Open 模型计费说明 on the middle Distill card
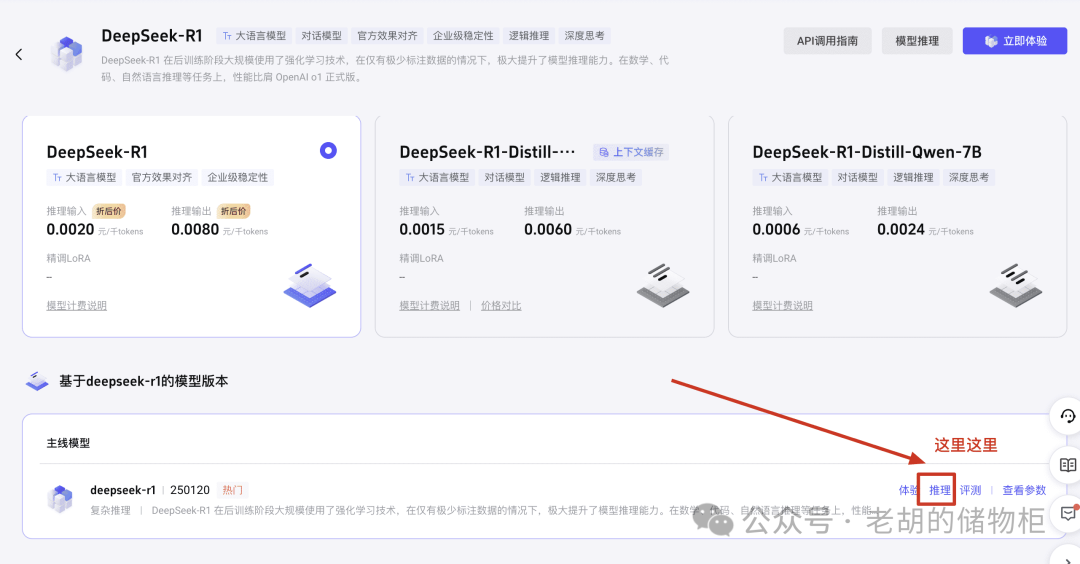Image resolution: width=1080 pixels, height=564 pixels. coord(429,306)
